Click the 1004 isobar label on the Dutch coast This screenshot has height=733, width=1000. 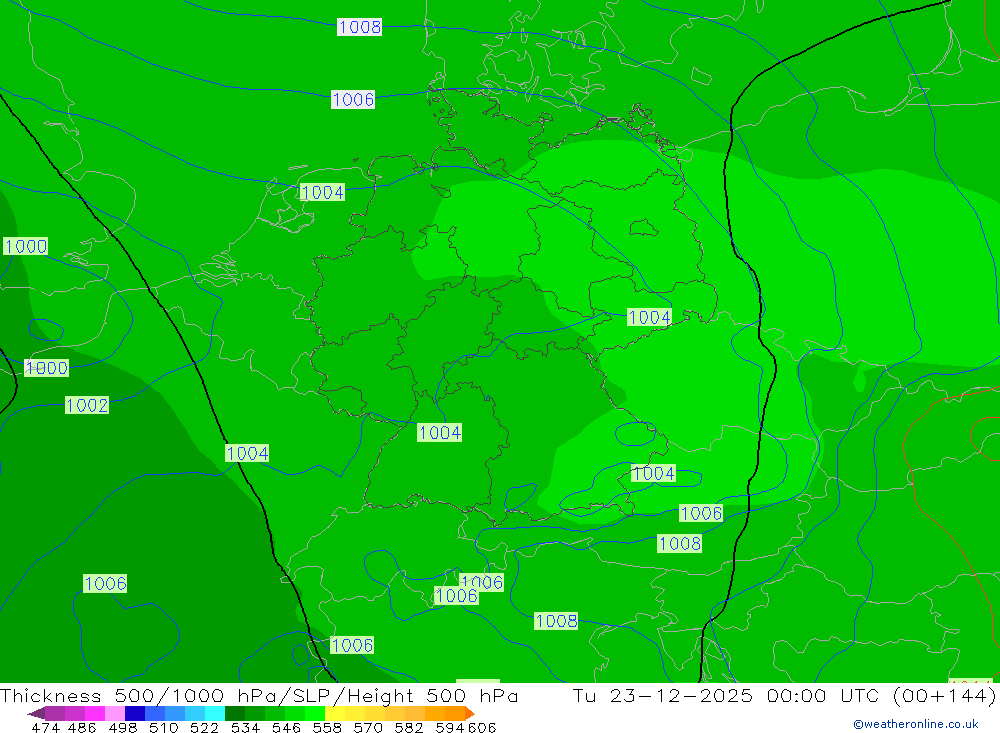[322, 192]
